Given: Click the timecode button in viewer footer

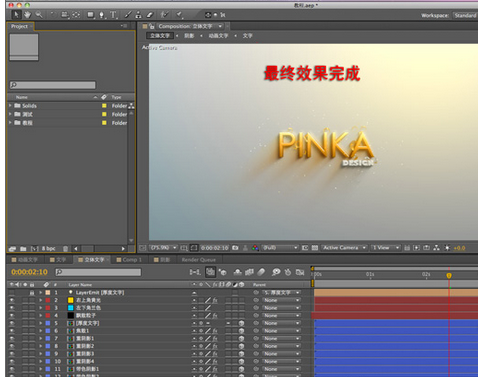Looking at the screenshot, I should [215, 248].
